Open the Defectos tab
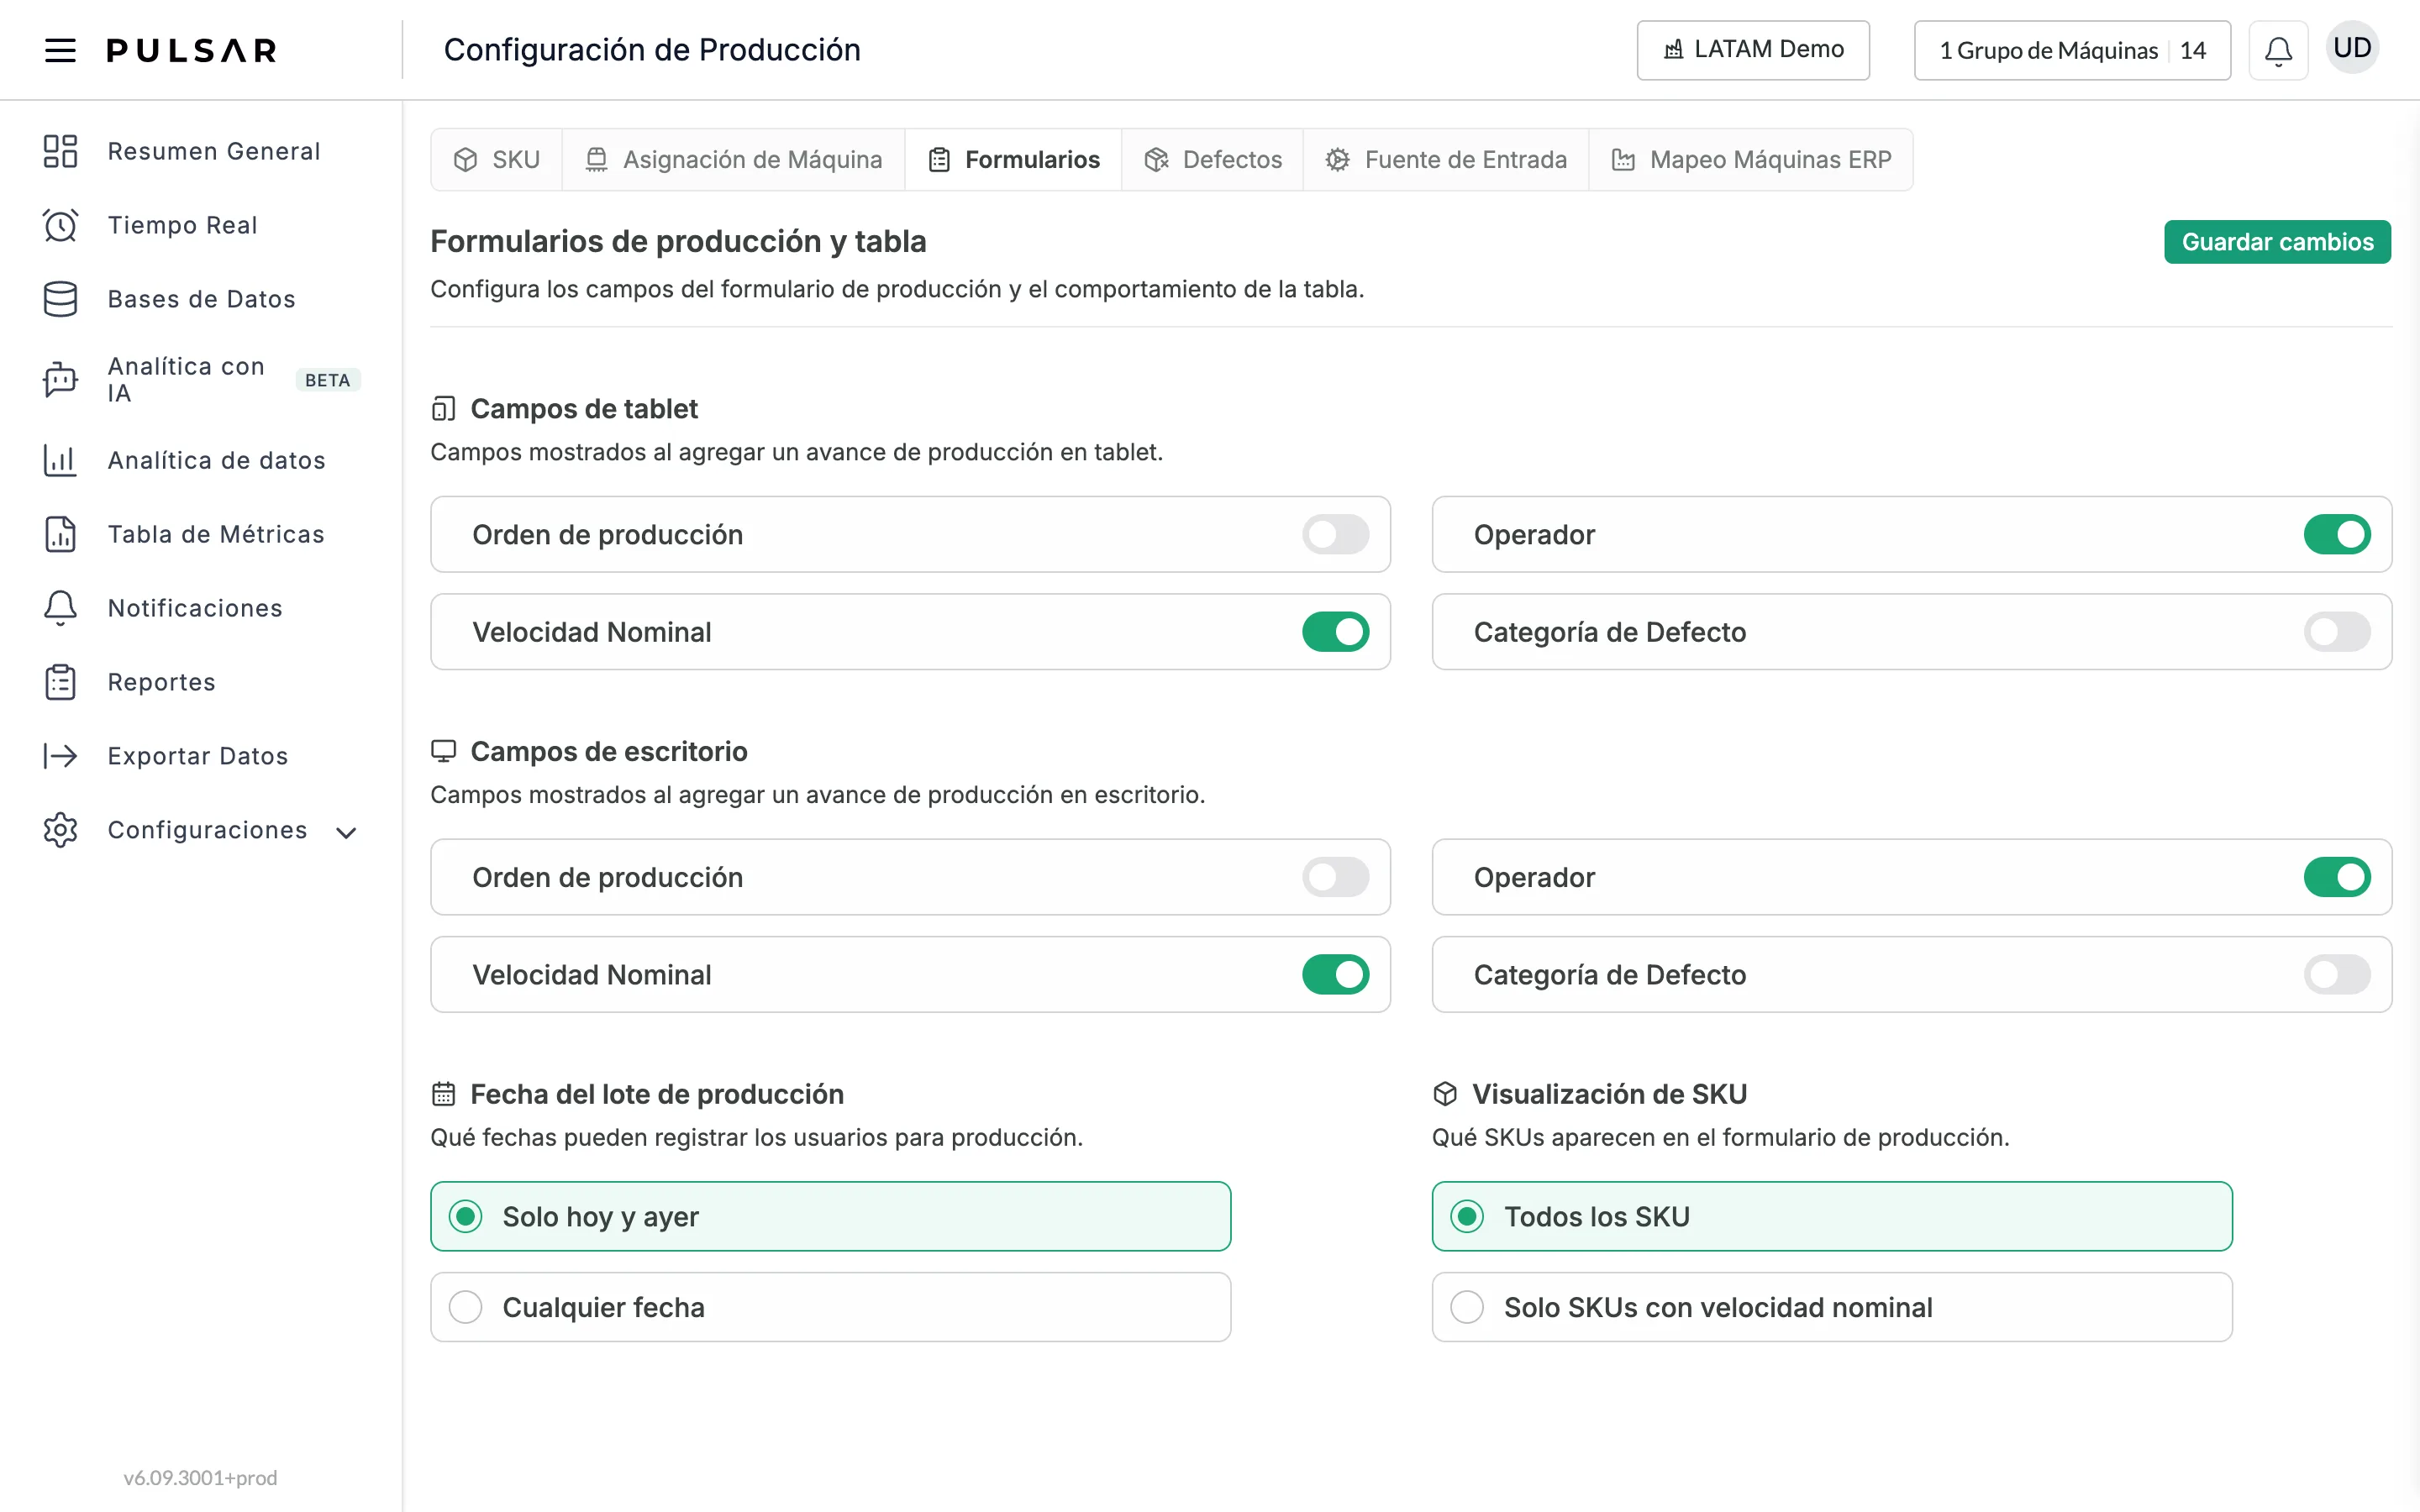 pyautogui.click(x=1213, y=159)
